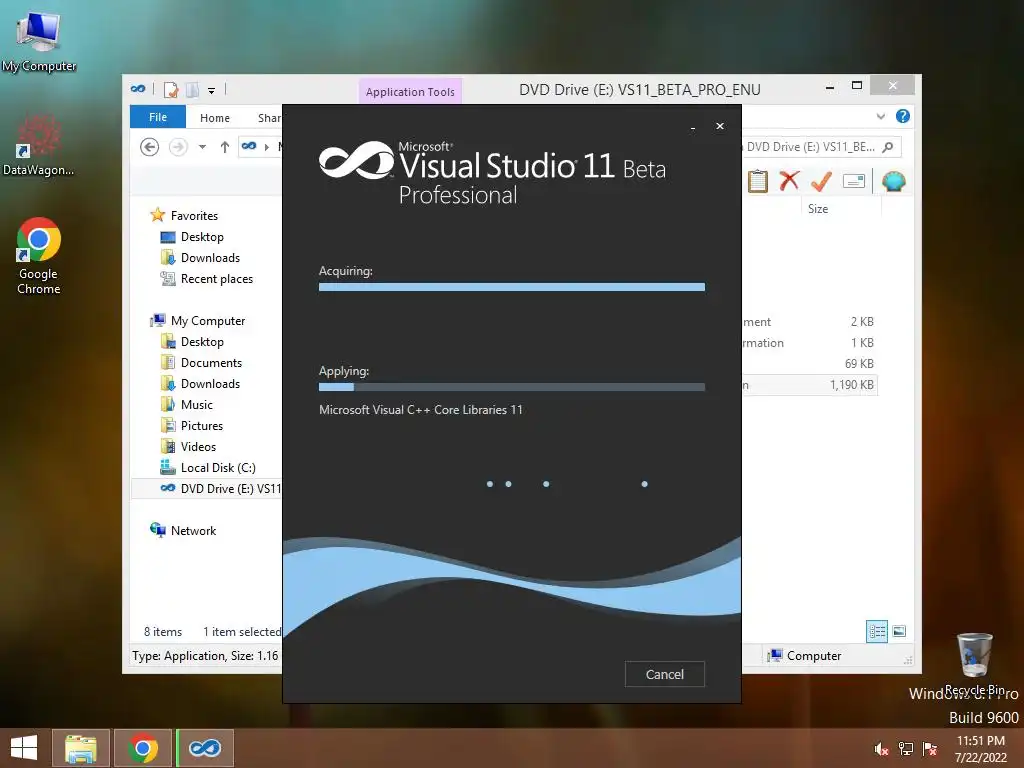Select Network in navigation pane
The image size is (1024, 768).
point(193,531)
